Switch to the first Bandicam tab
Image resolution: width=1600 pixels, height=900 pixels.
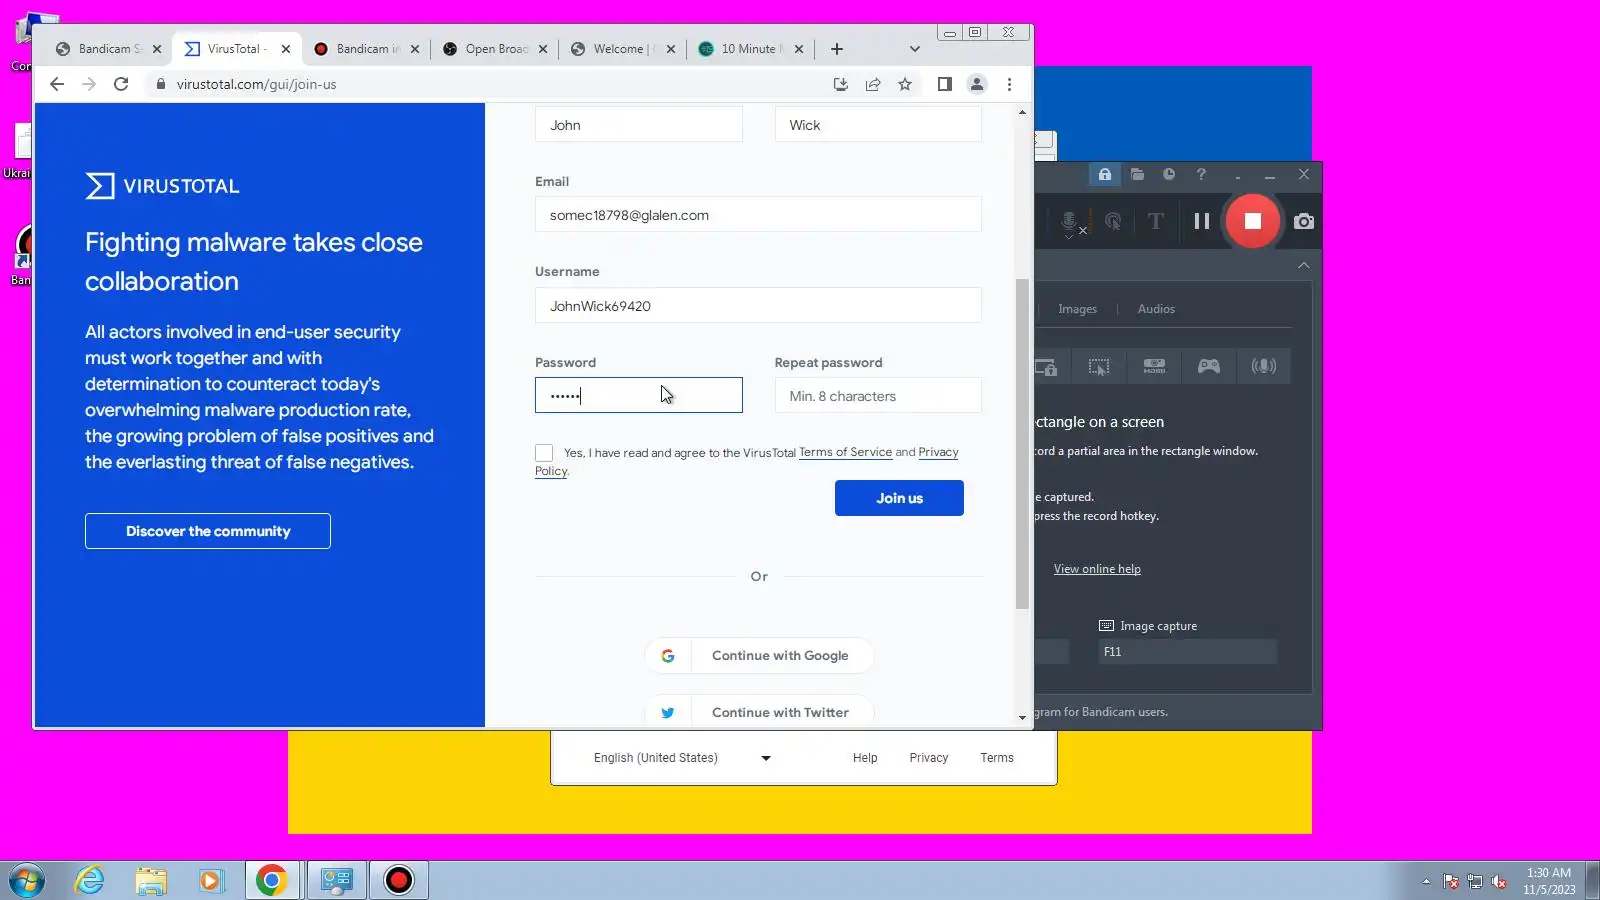(x=108, y=49)
